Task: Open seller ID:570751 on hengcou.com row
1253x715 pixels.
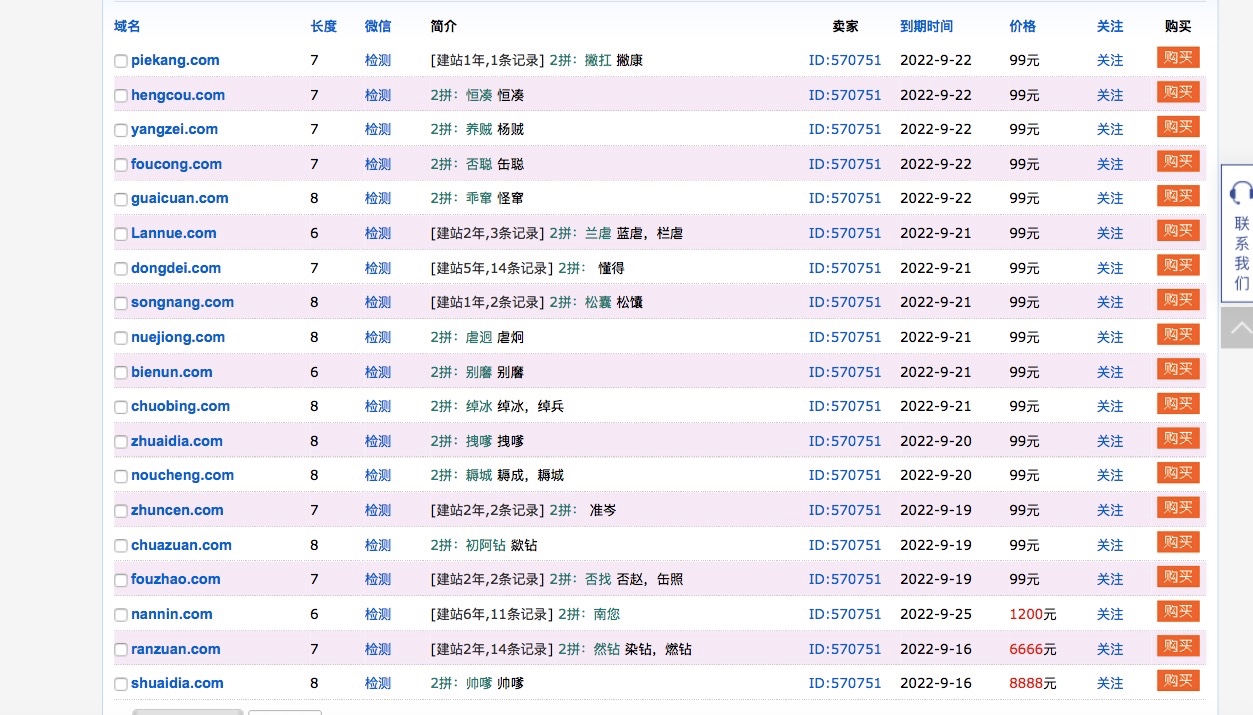Action: coord(844,95)
